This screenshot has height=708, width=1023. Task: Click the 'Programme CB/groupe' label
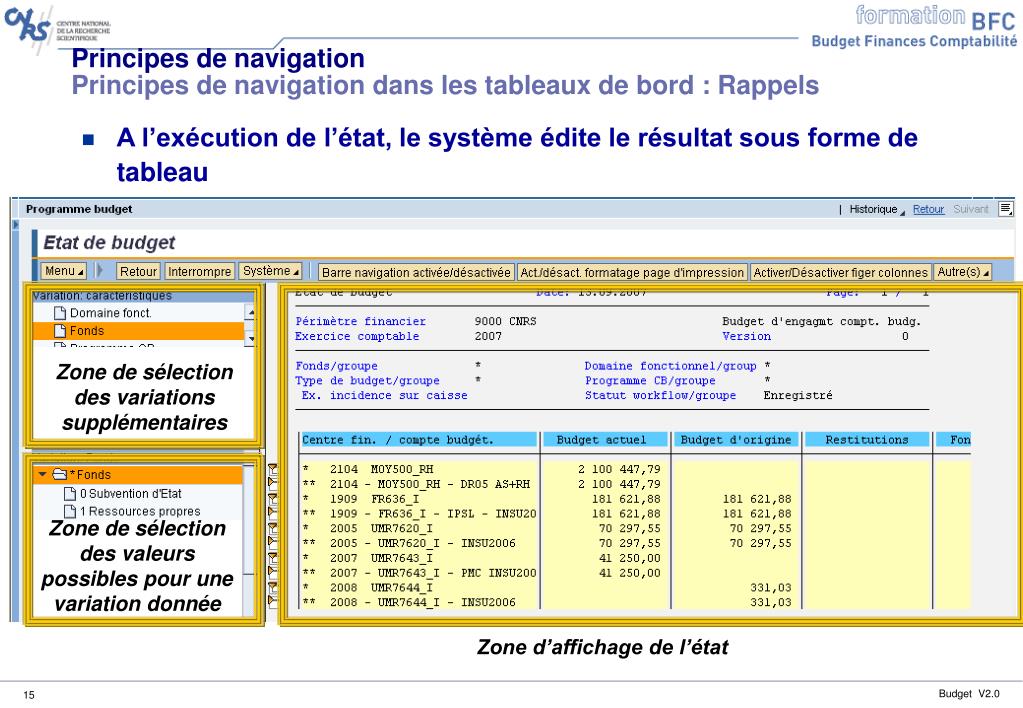[x=650, y=380]
